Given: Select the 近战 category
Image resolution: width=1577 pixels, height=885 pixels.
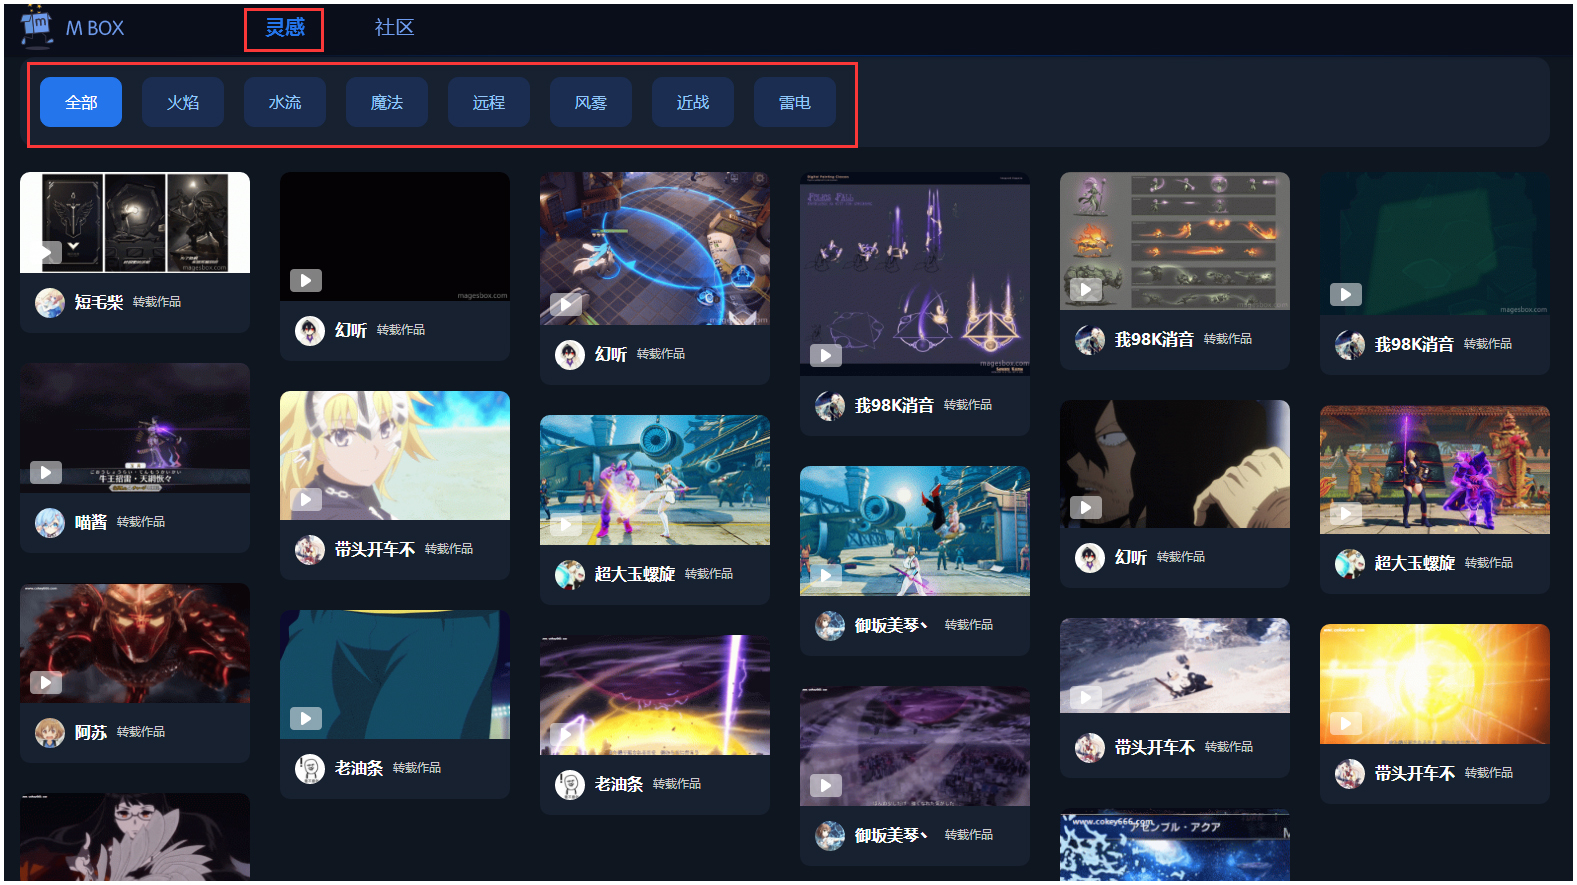Looking at the screenshot, I should [693, 102].
